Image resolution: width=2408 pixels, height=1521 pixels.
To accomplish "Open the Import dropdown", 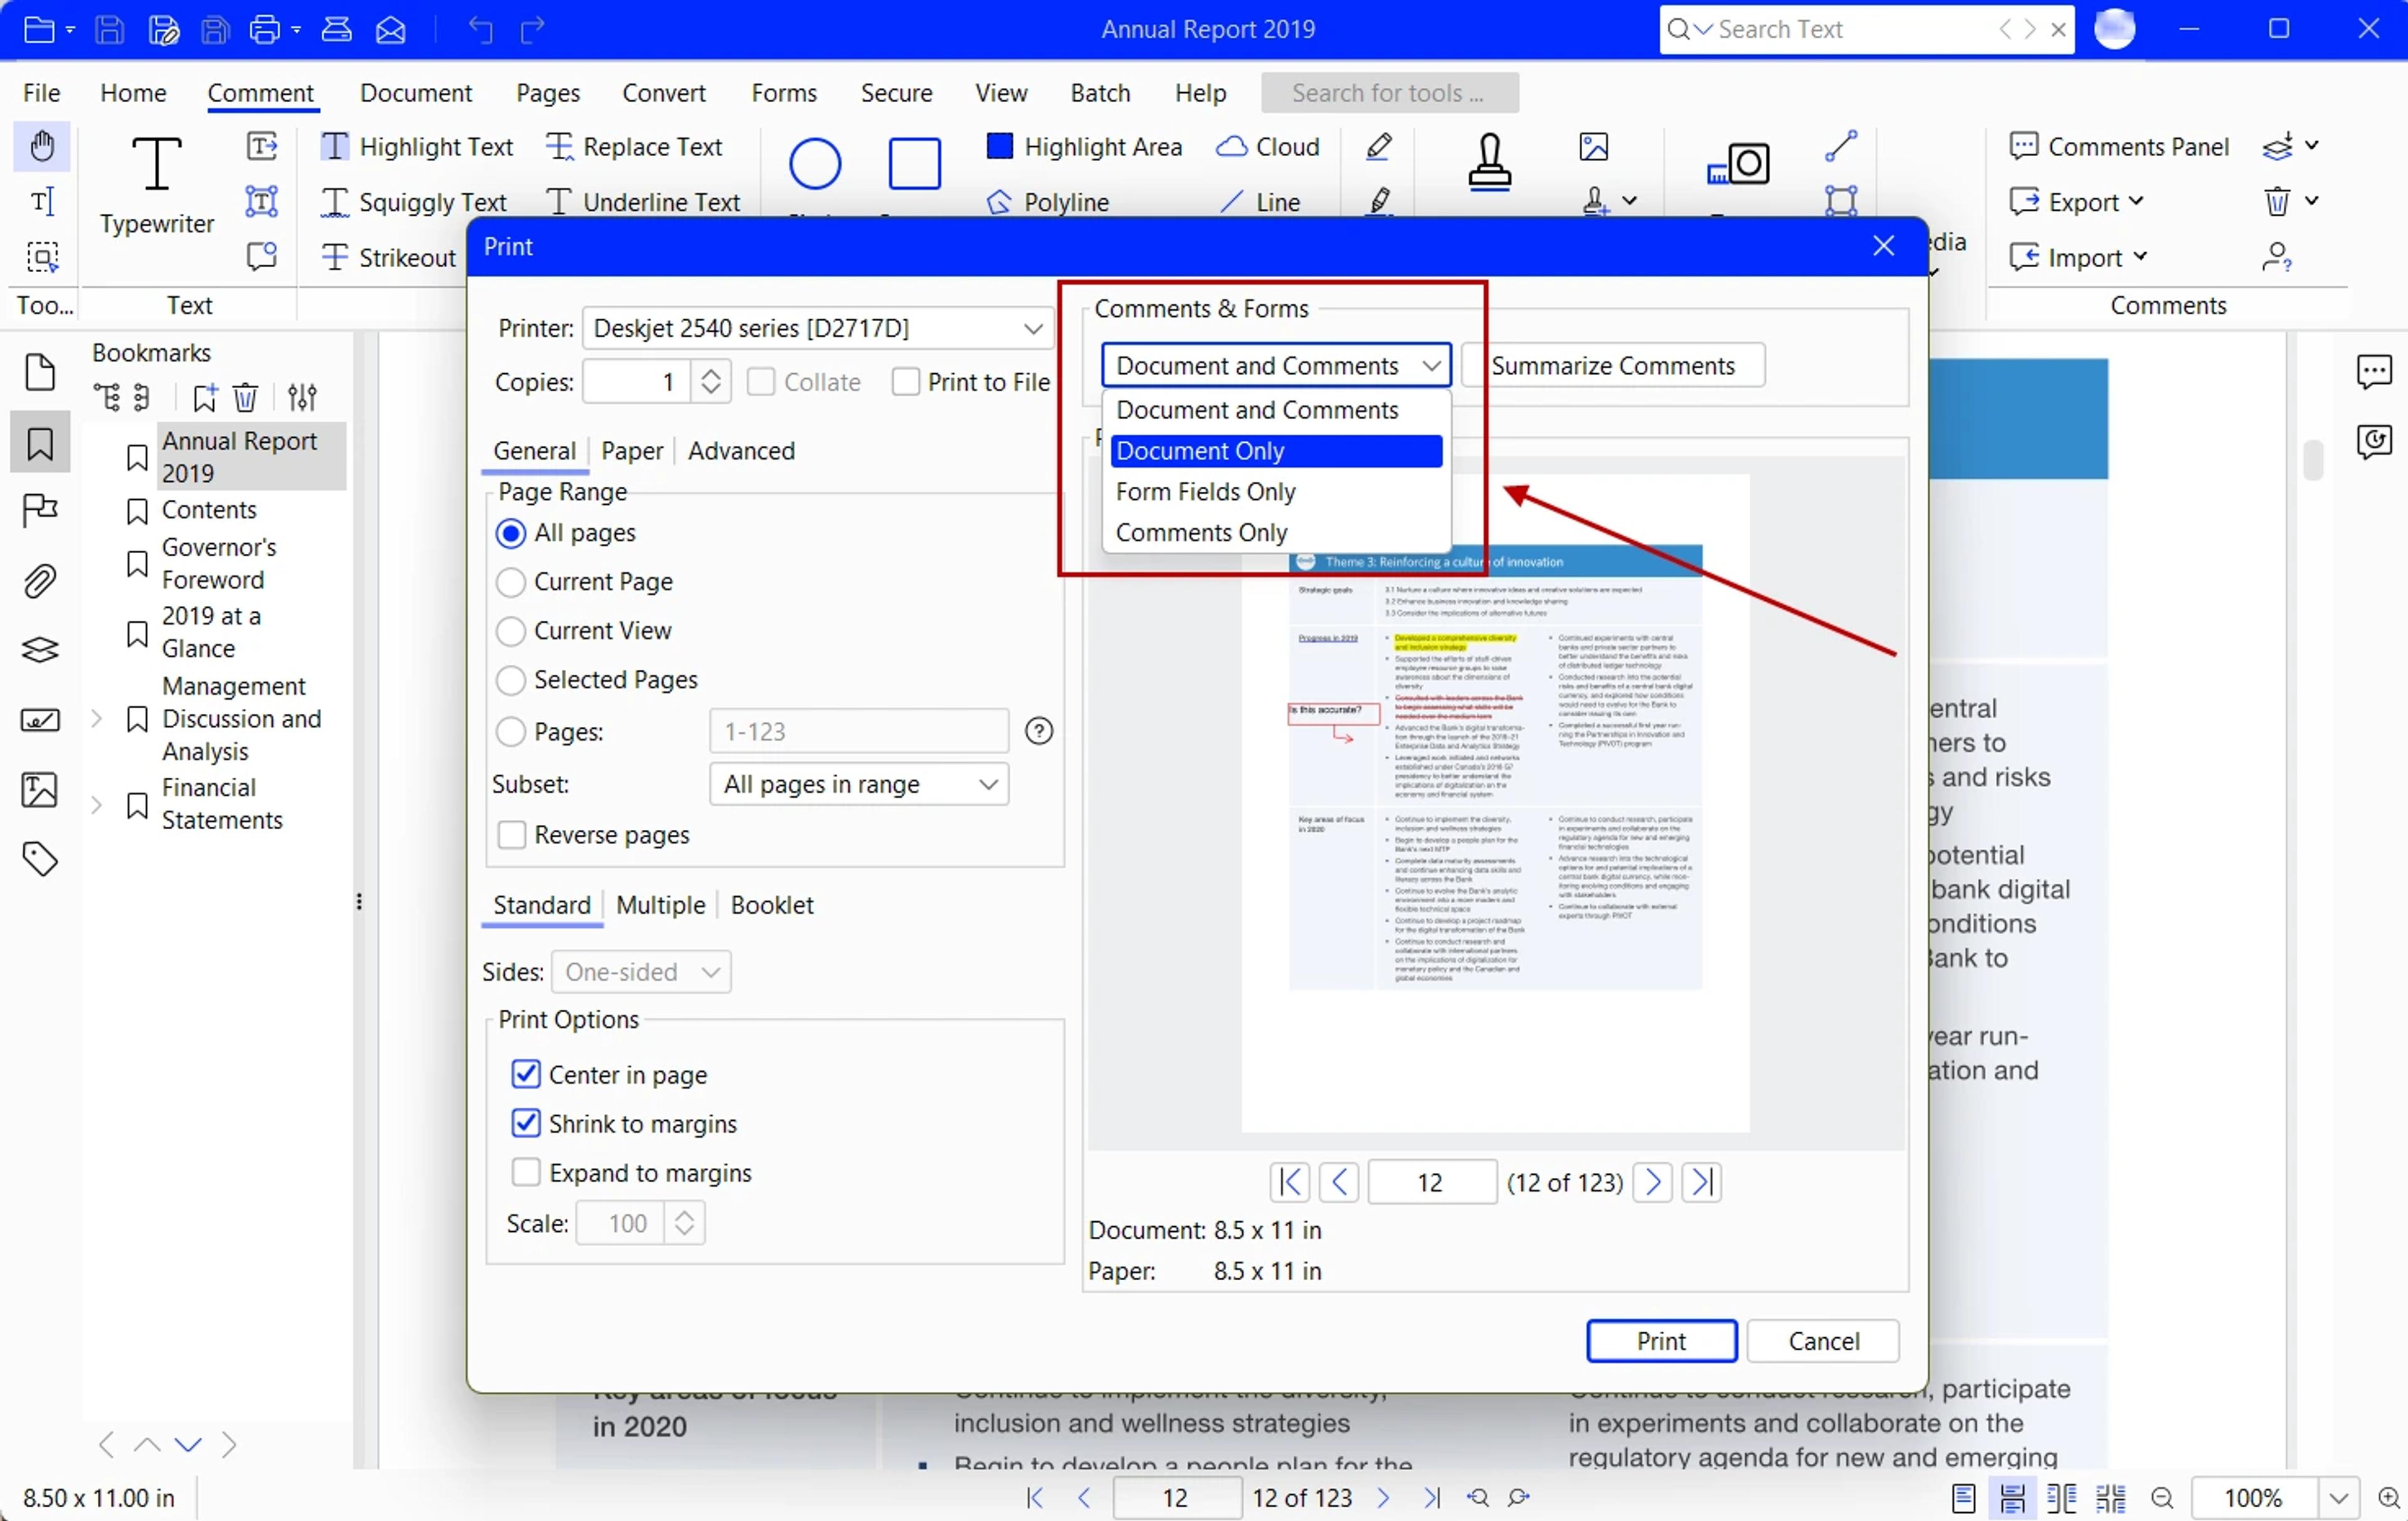I will click(x=2079, y=257).
